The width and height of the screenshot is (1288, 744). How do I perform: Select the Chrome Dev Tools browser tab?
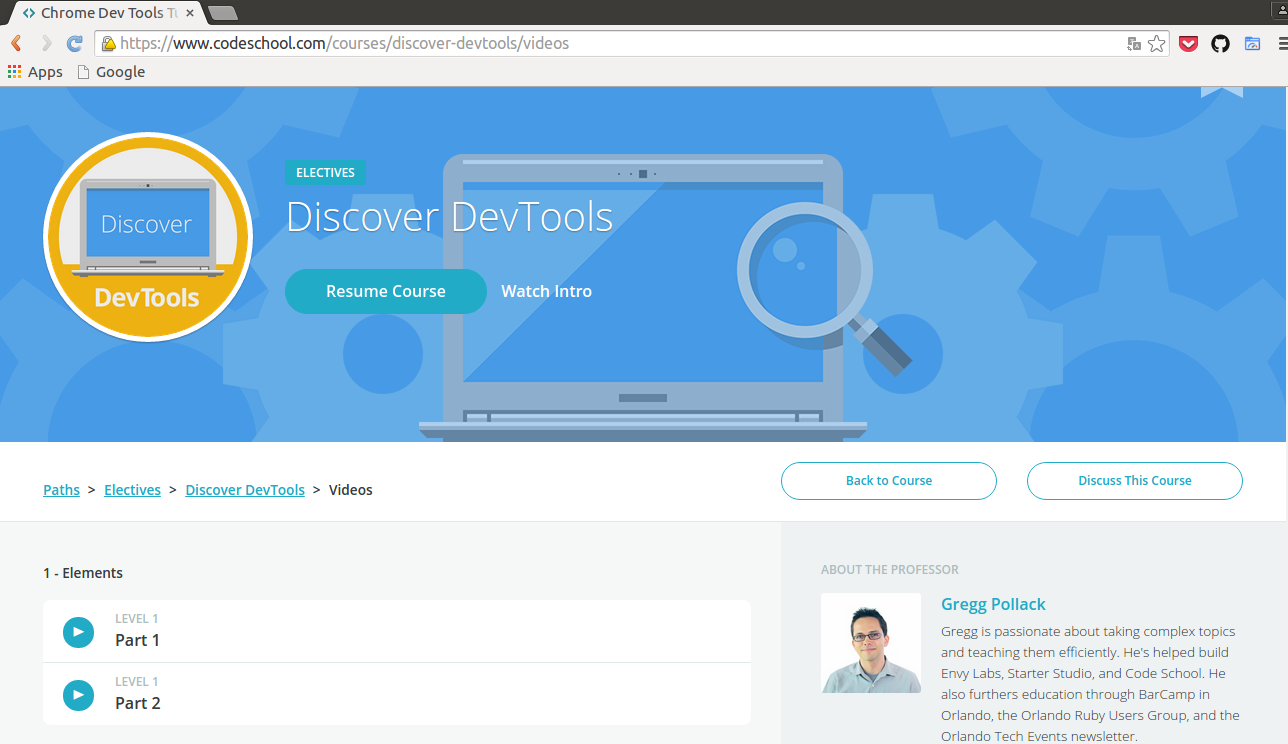tap(105, 13)
